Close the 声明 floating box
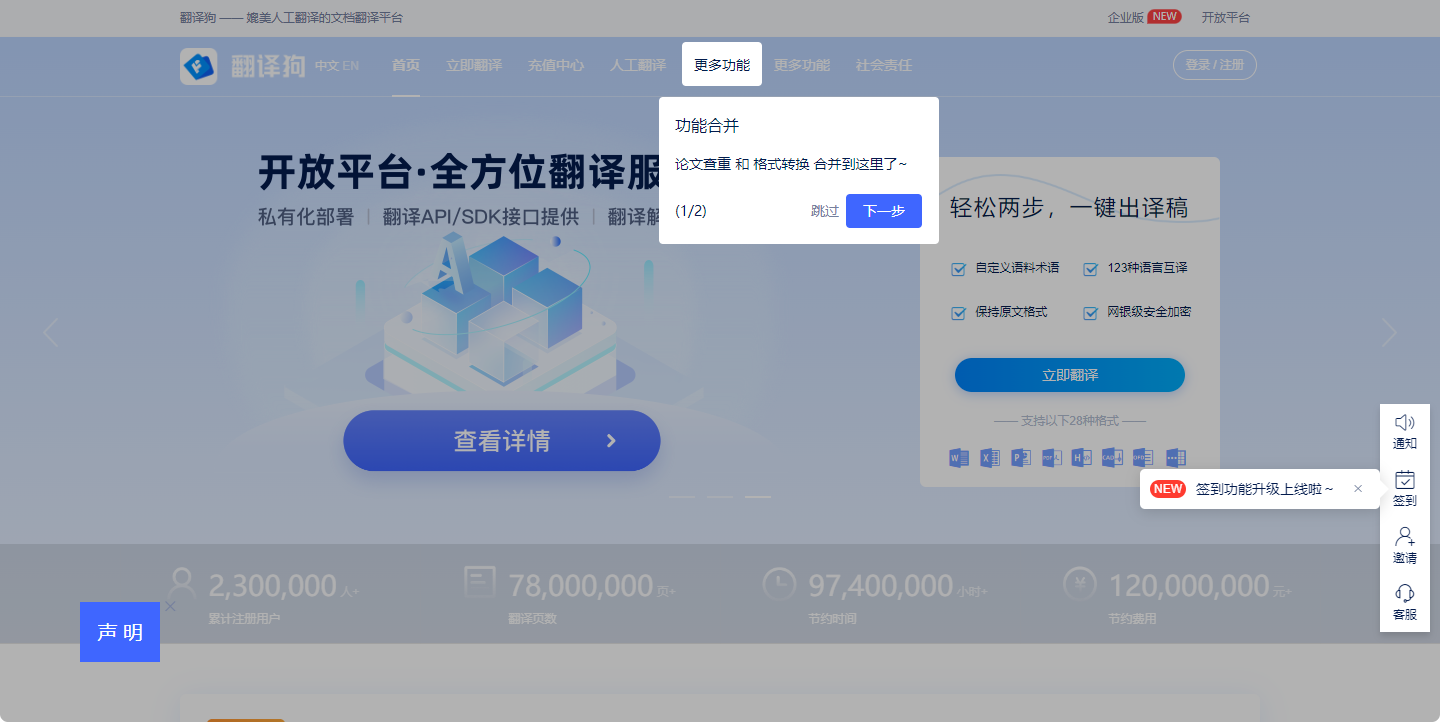The height and width of the screenshot is (722, 1440). click(x=170, y=606)
